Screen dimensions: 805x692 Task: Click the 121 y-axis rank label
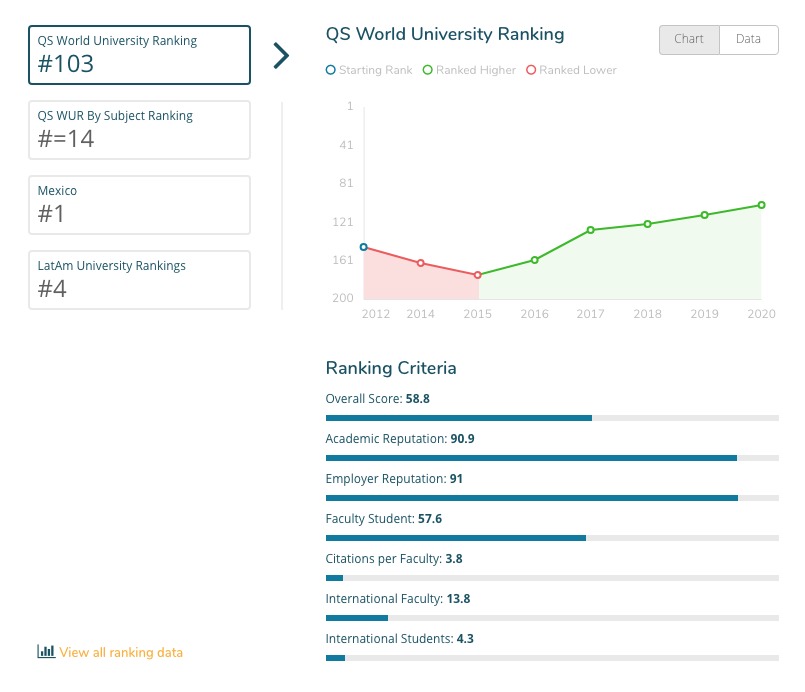(343, 222)
